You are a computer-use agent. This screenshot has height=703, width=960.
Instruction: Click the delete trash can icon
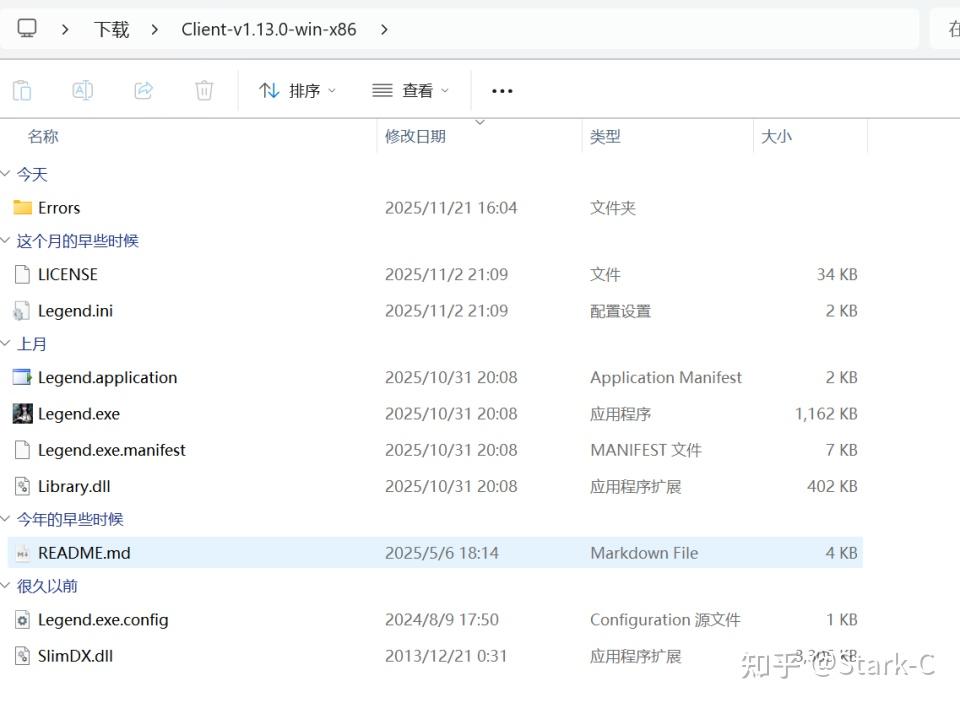pos(204,91)
